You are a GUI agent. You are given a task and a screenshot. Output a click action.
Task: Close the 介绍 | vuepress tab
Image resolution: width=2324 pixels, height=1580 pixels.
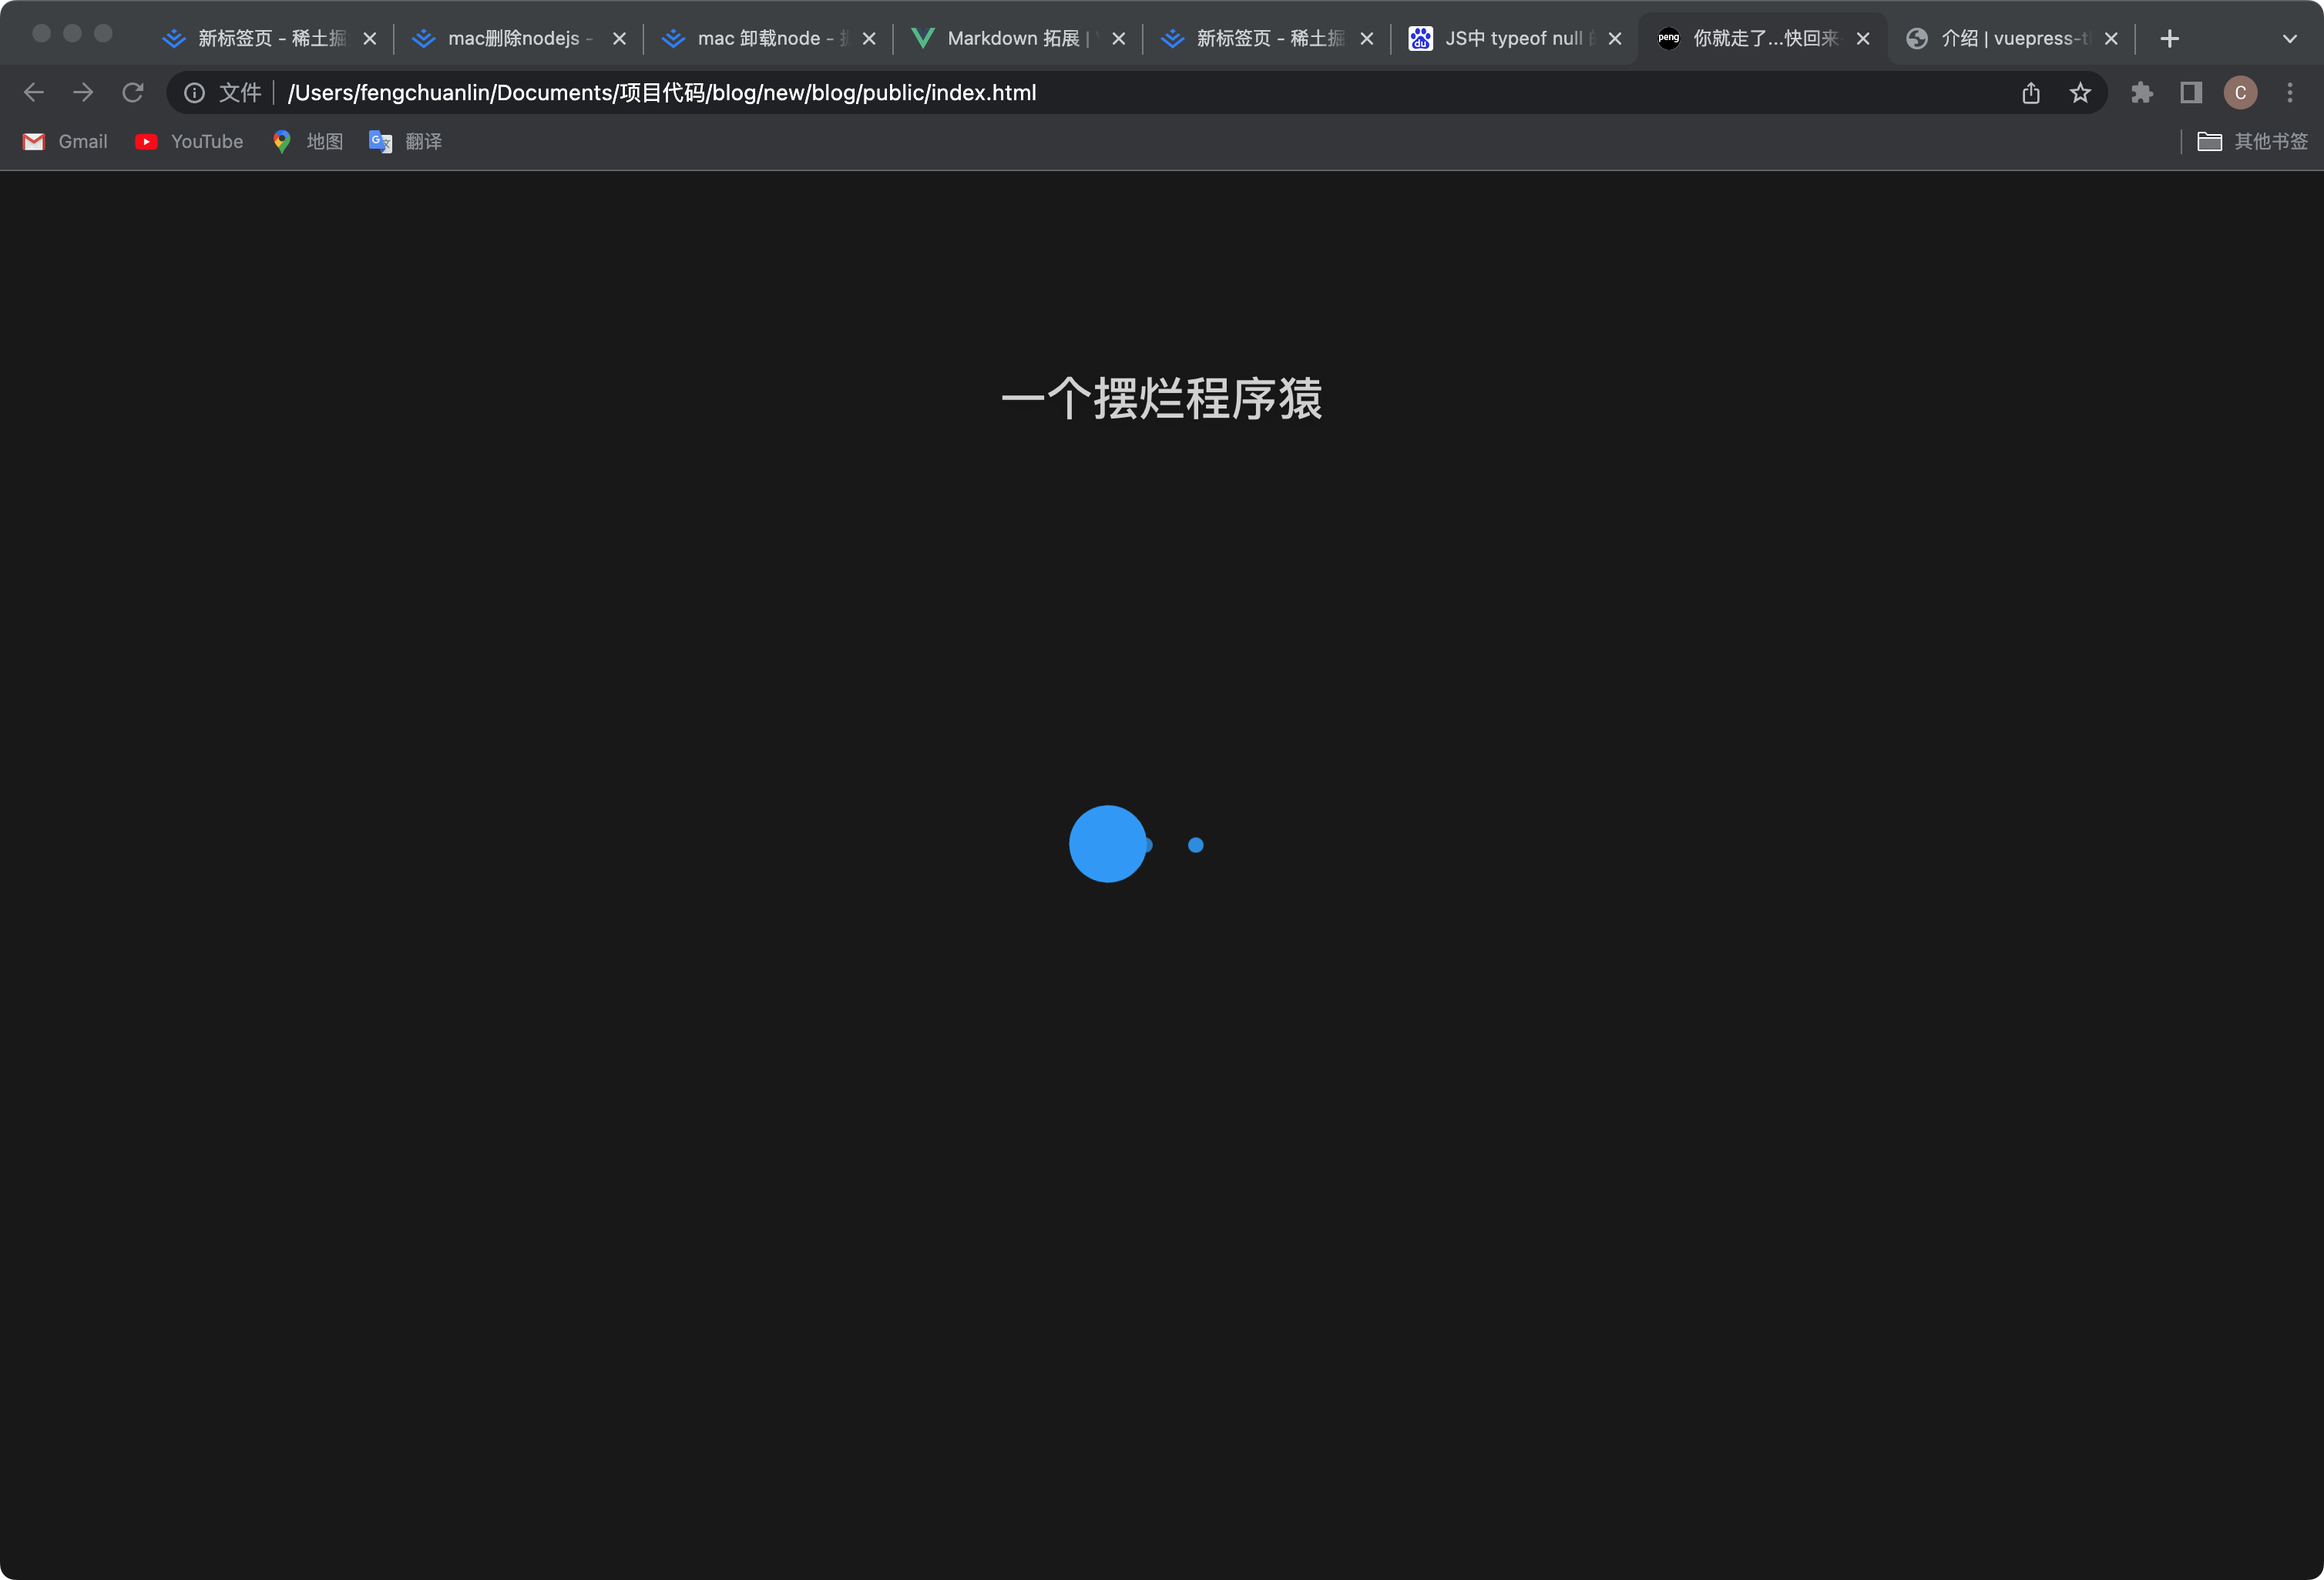coord(2111,39)
